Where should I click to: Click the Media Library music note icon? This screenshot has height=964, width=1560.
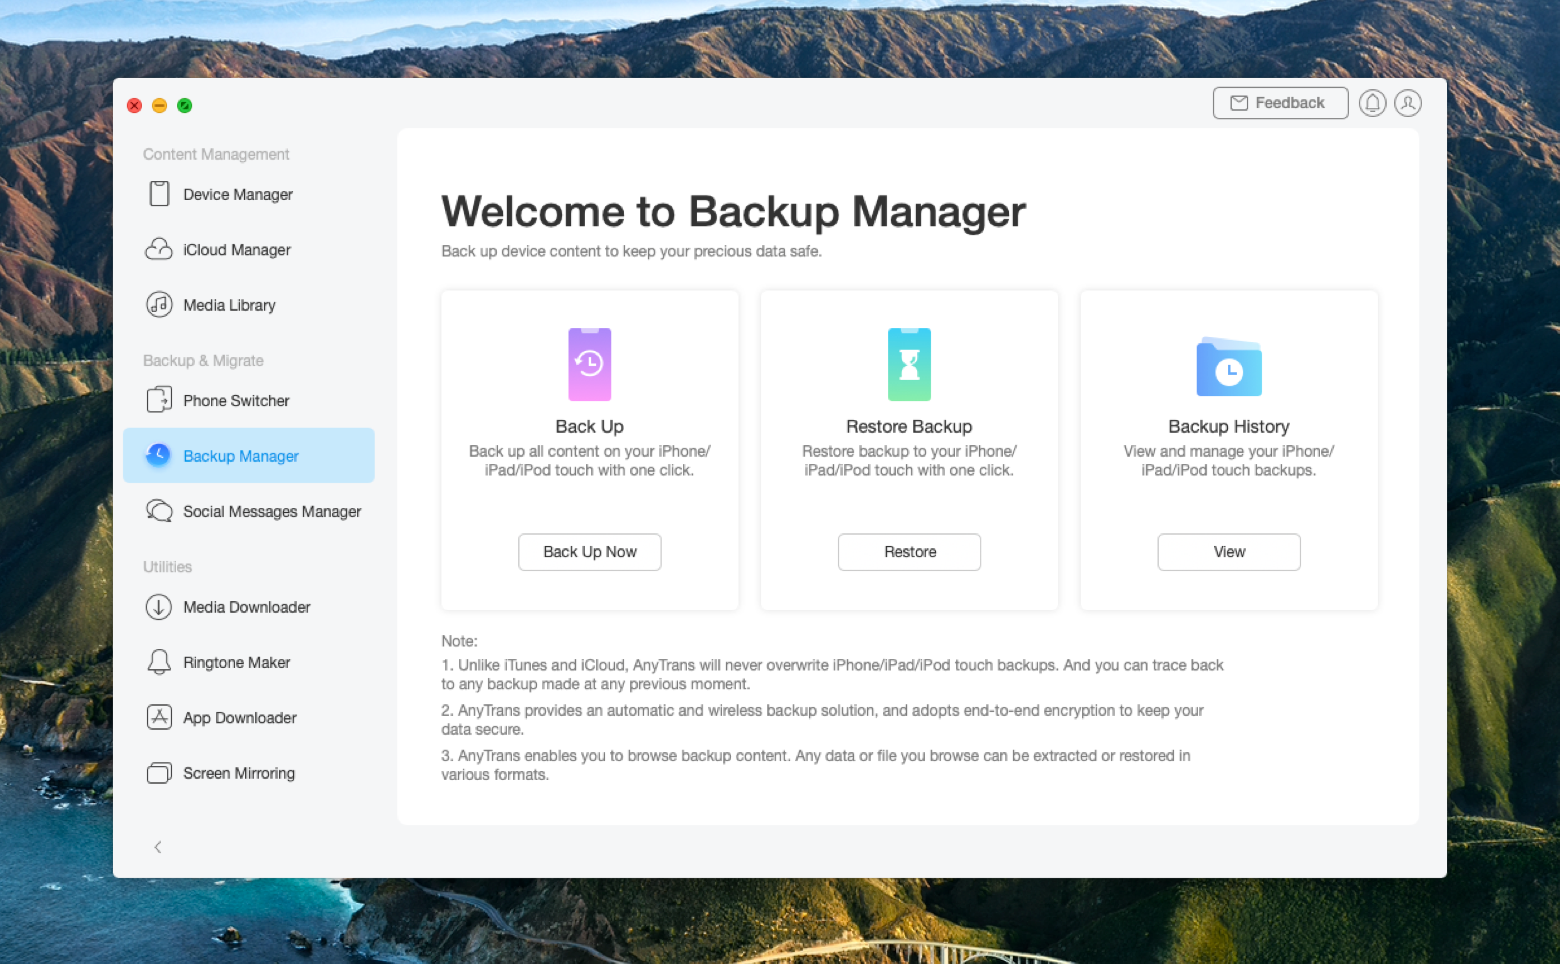[x=159, y=305]
